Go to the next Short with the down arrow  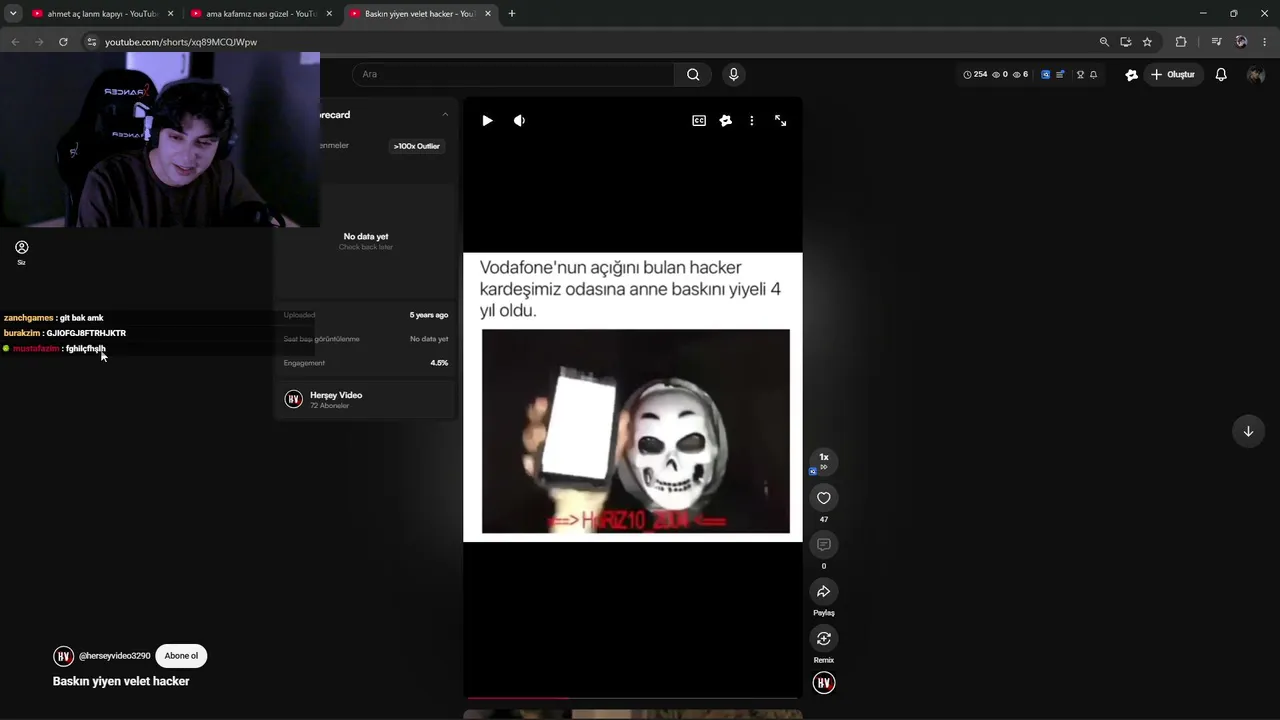point(1248,432)
